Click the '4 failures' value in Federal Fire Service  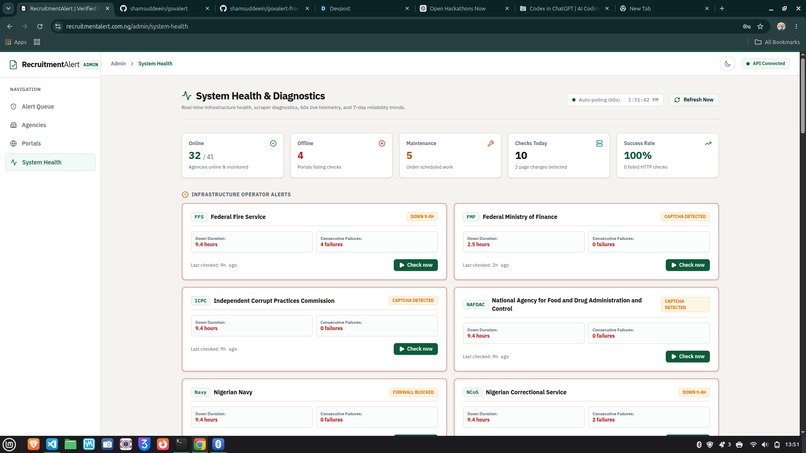pyautogui.click(x=332, y=245)
